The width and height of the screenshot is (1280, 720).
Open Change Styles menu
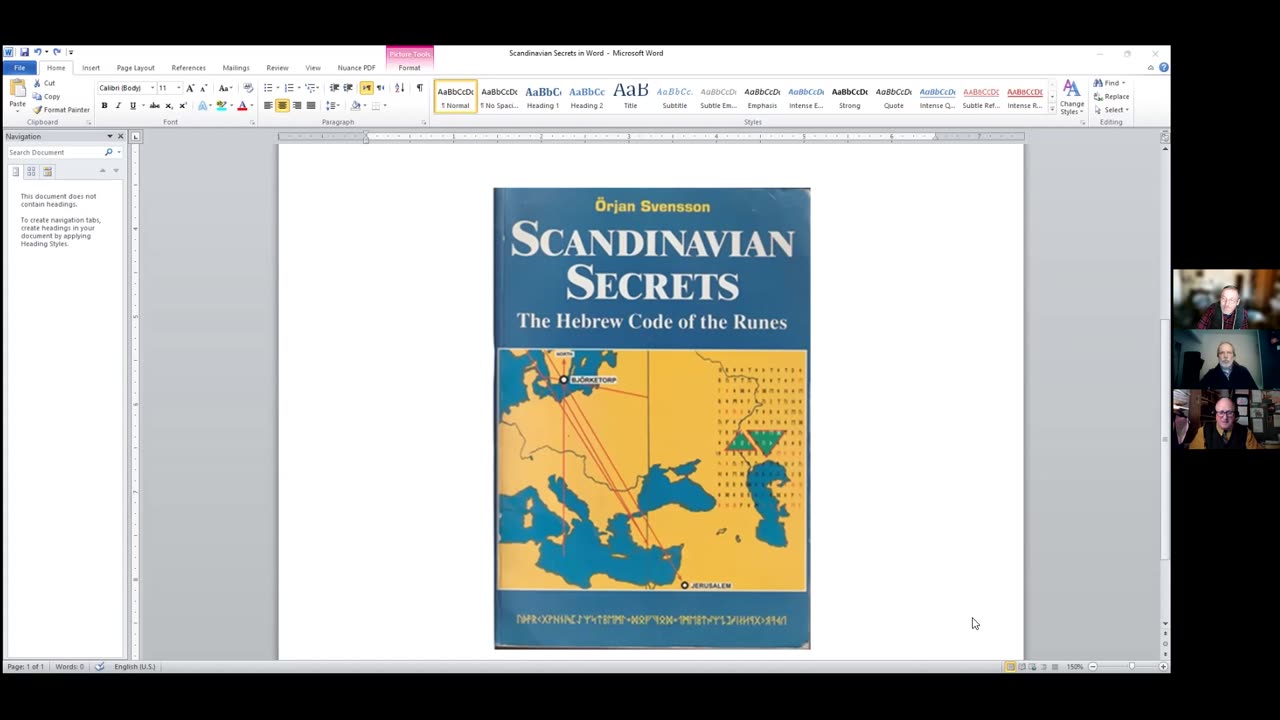(1072, 97)
